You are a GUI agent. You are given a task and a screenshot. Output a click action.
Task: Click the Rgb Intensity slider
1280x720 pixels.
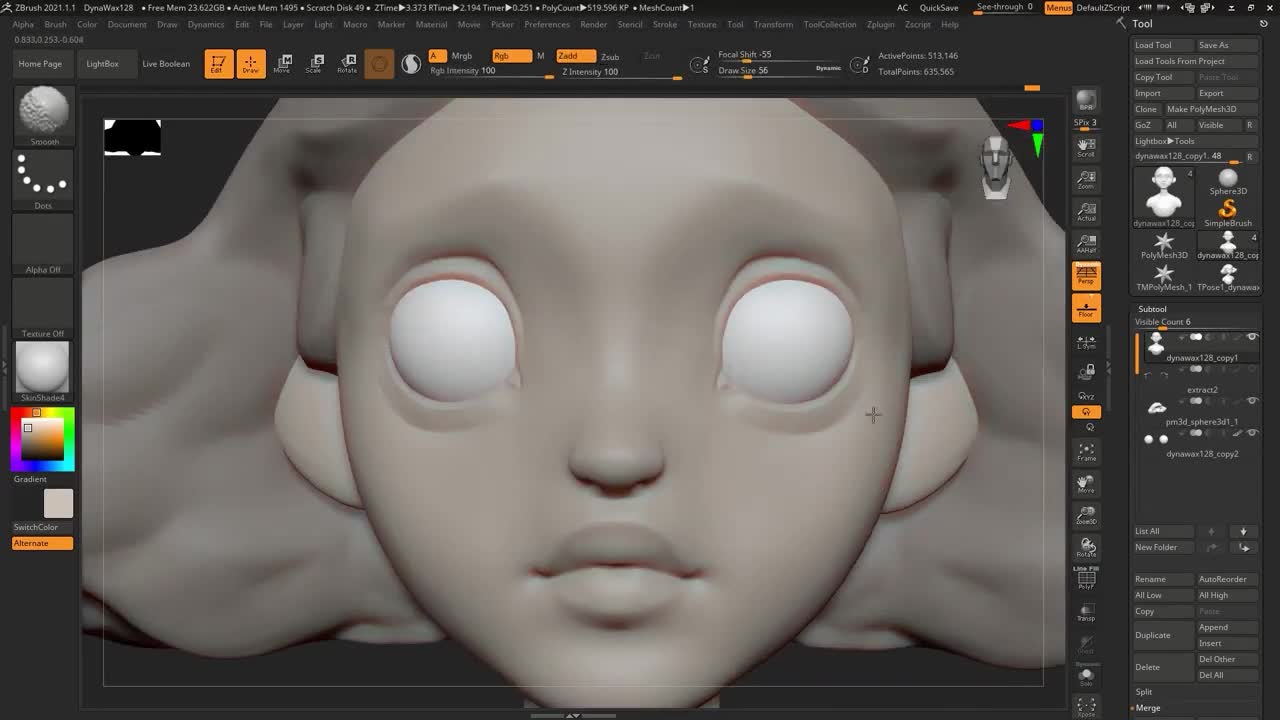[x=490, y=72]
